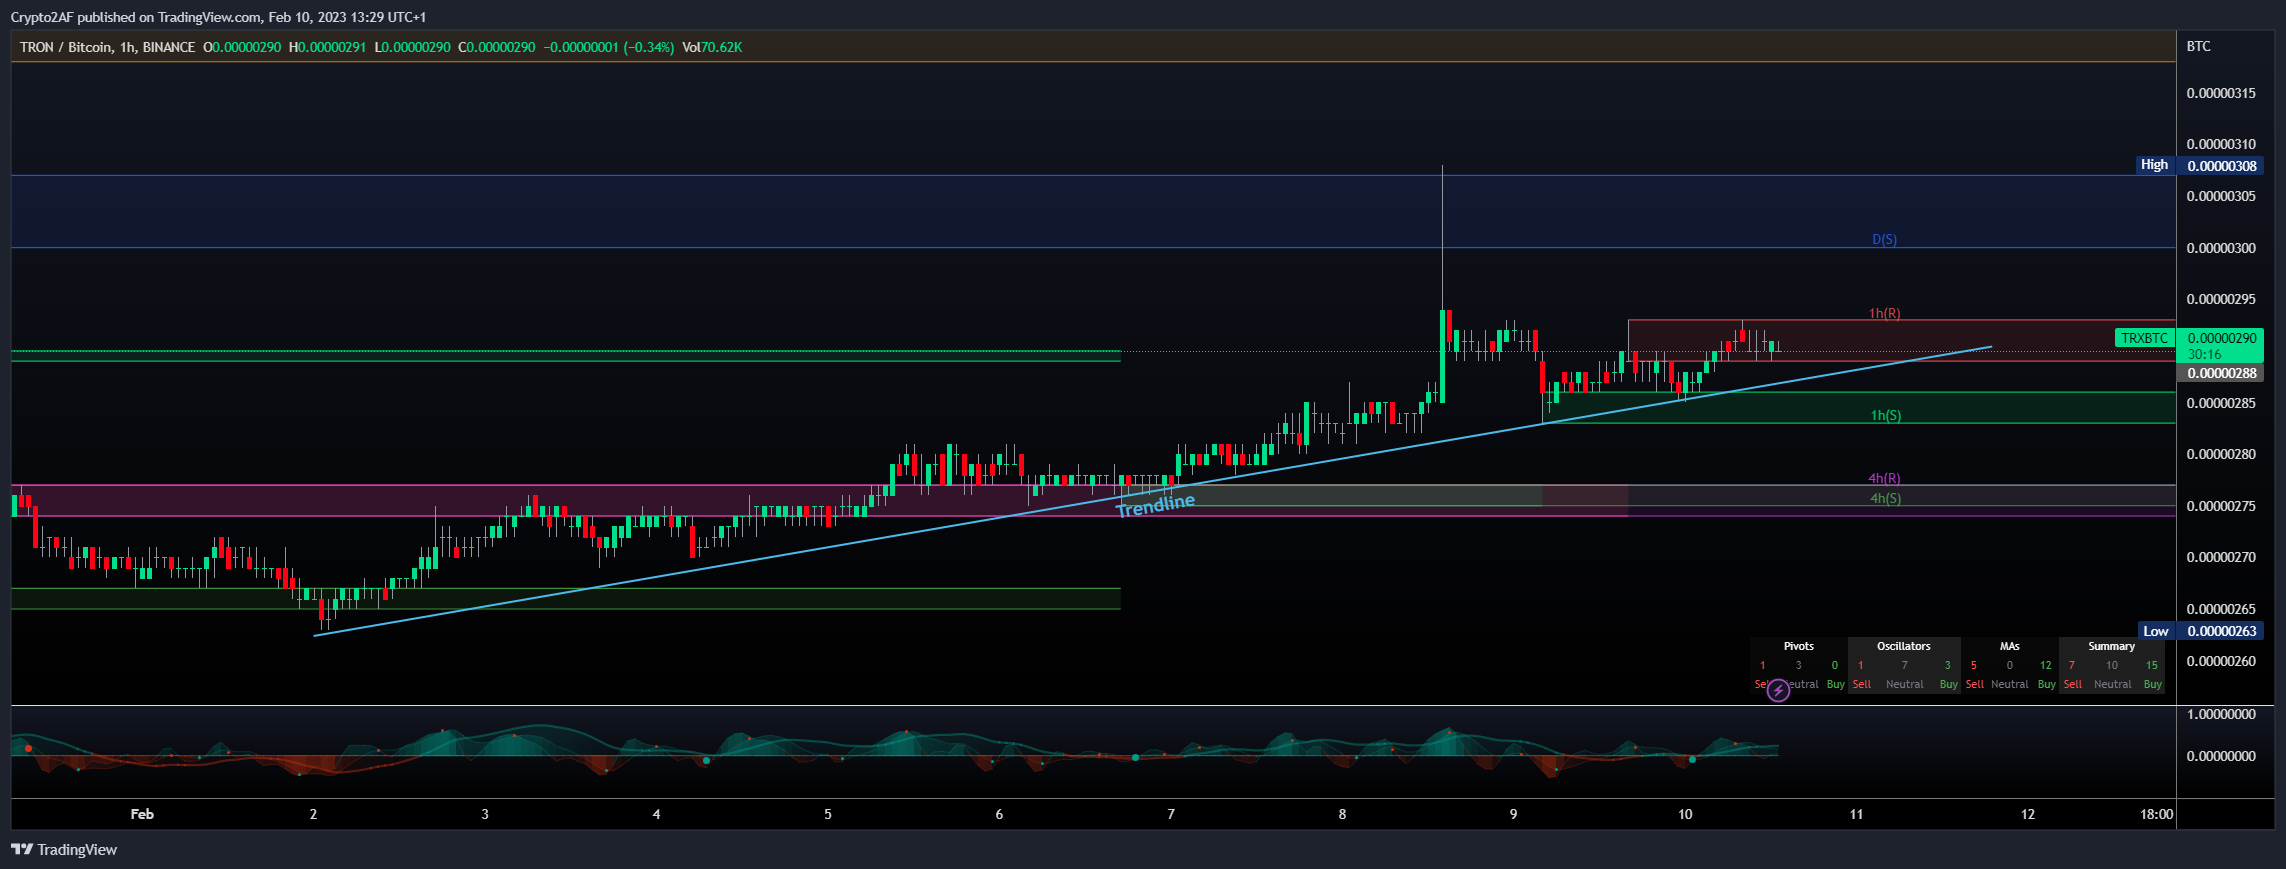The width and height of the screenshot is (2286, 869).
Task: Select the 4h(S) support label
Action: (x=1886, y=498)
